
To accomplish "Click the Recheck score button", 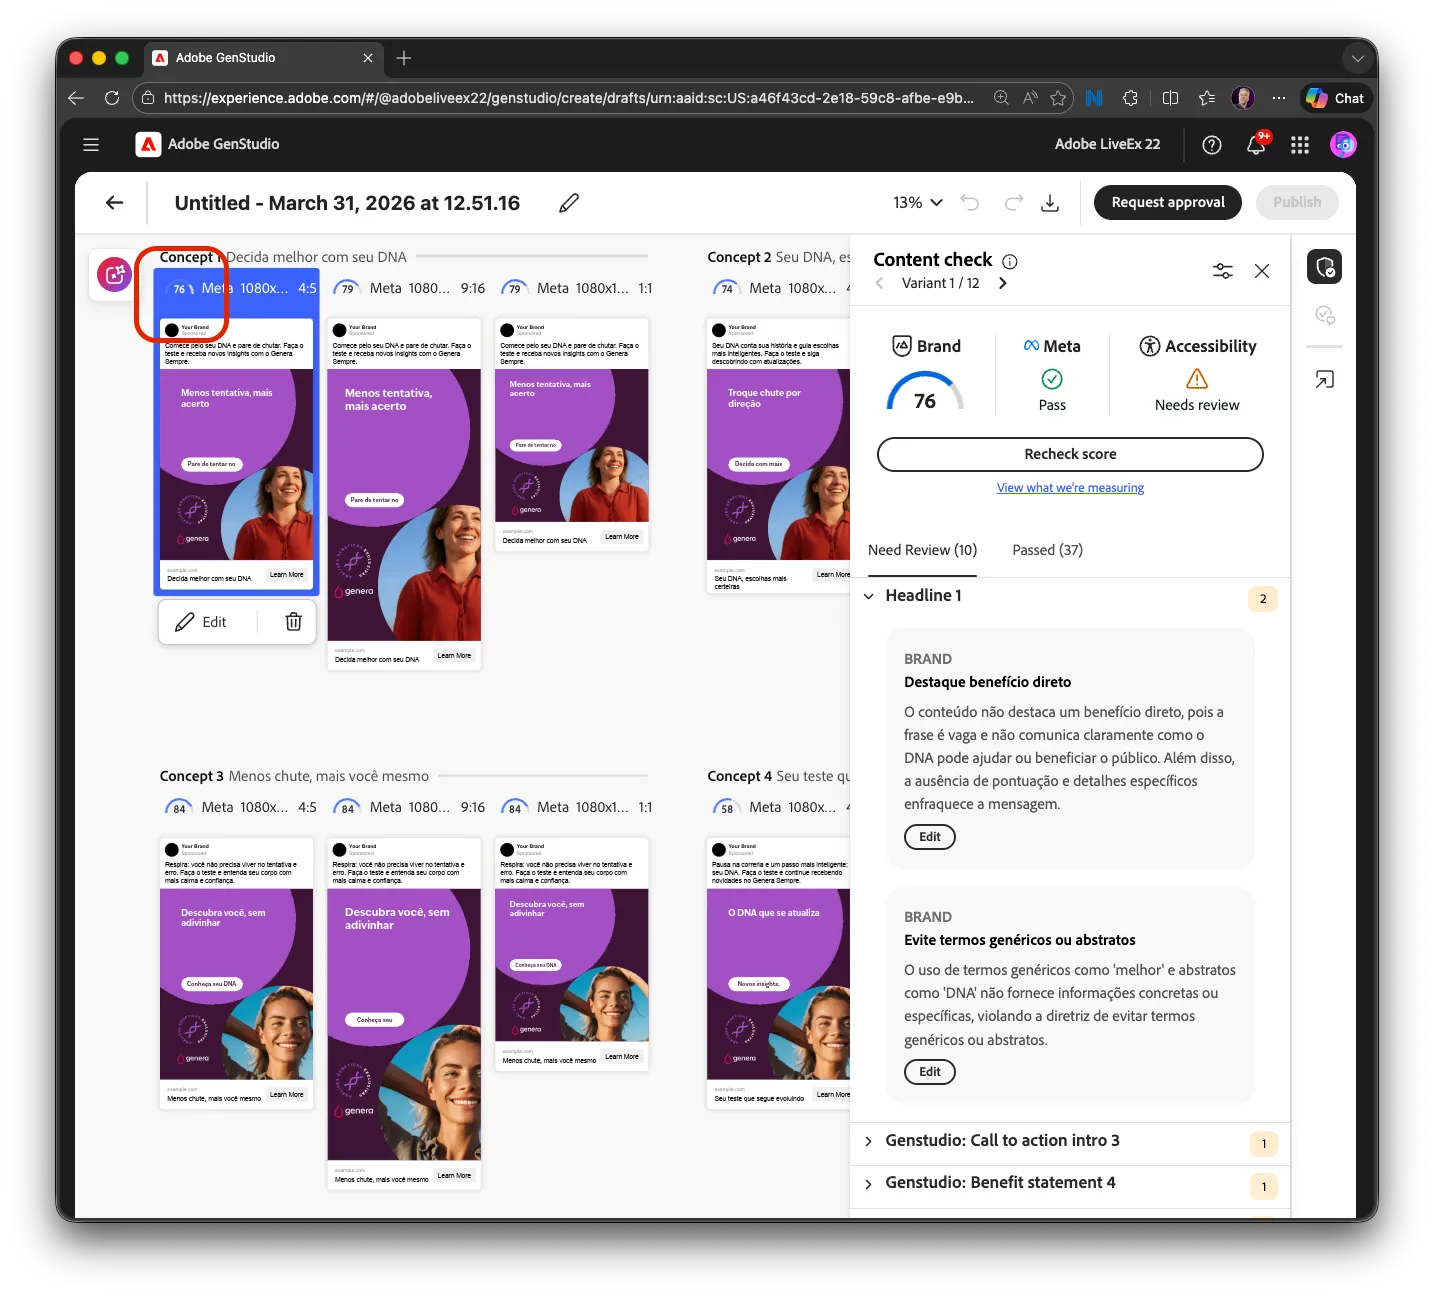I will (x=1070, y=454).
